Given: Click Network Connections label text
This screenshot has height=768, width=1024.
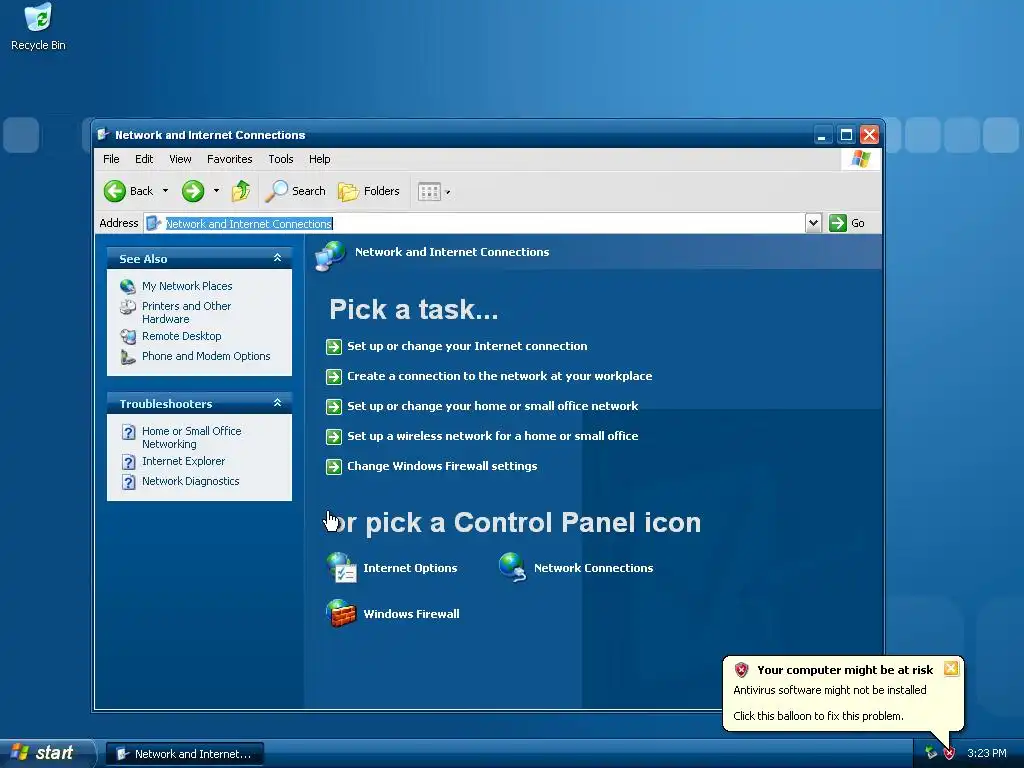Looking at the screenshot, I should coord(593,568).
